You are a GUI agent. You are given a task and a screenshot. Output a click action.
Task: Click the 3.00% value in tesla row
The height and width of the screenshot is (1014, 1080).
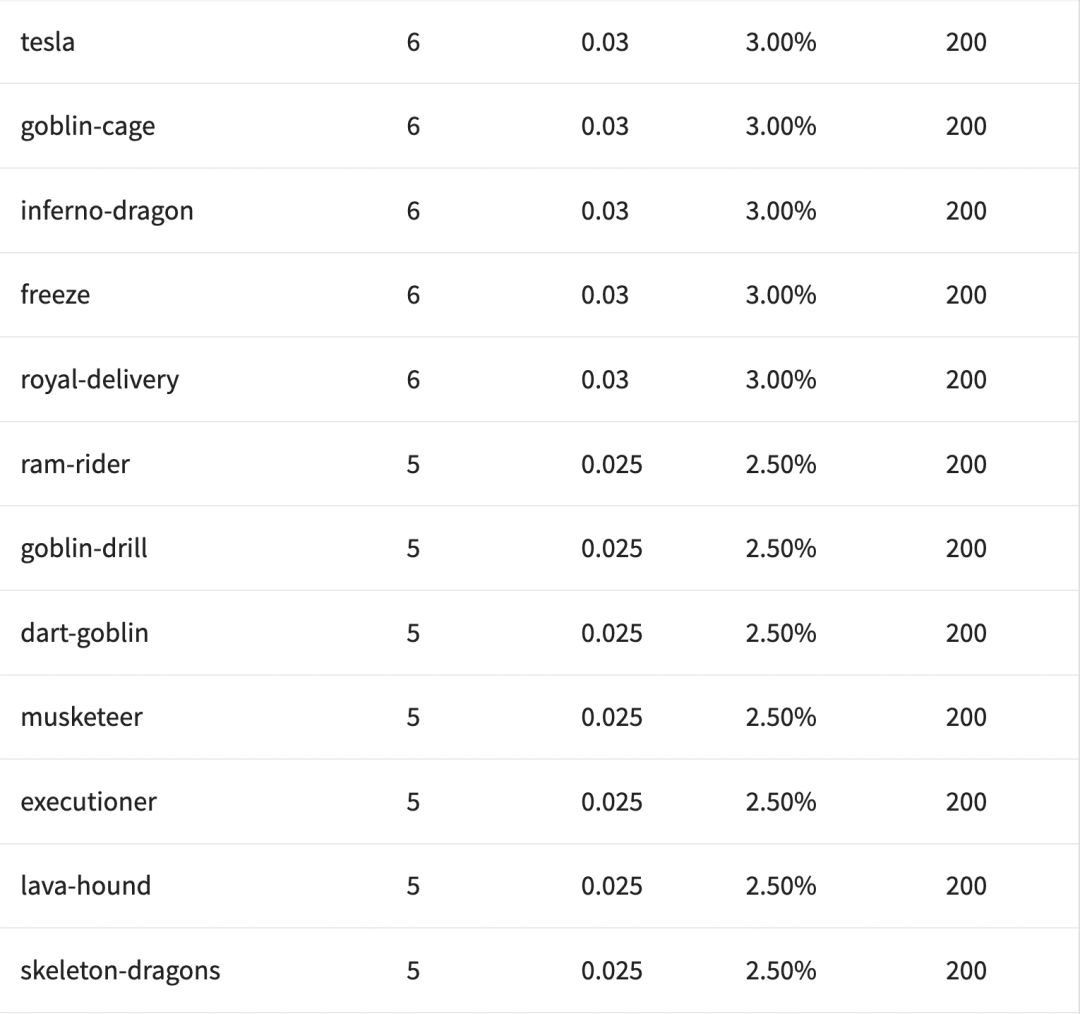pyautogui.click(x=780, y=42)
